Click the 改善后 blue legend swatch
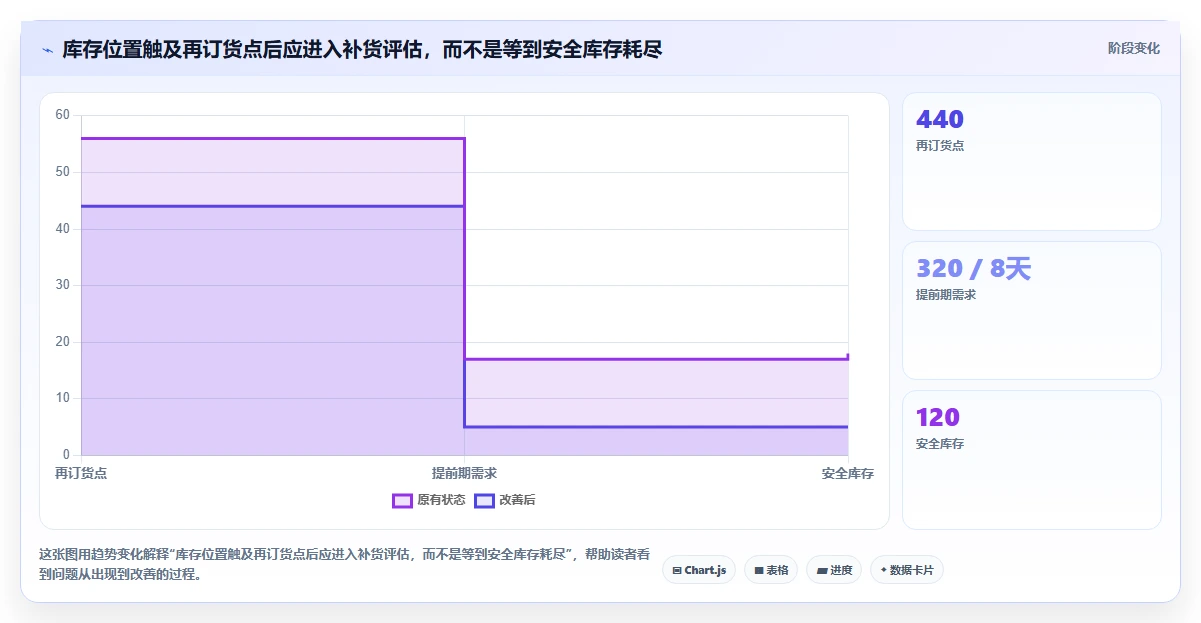 (x=484, y=500)
